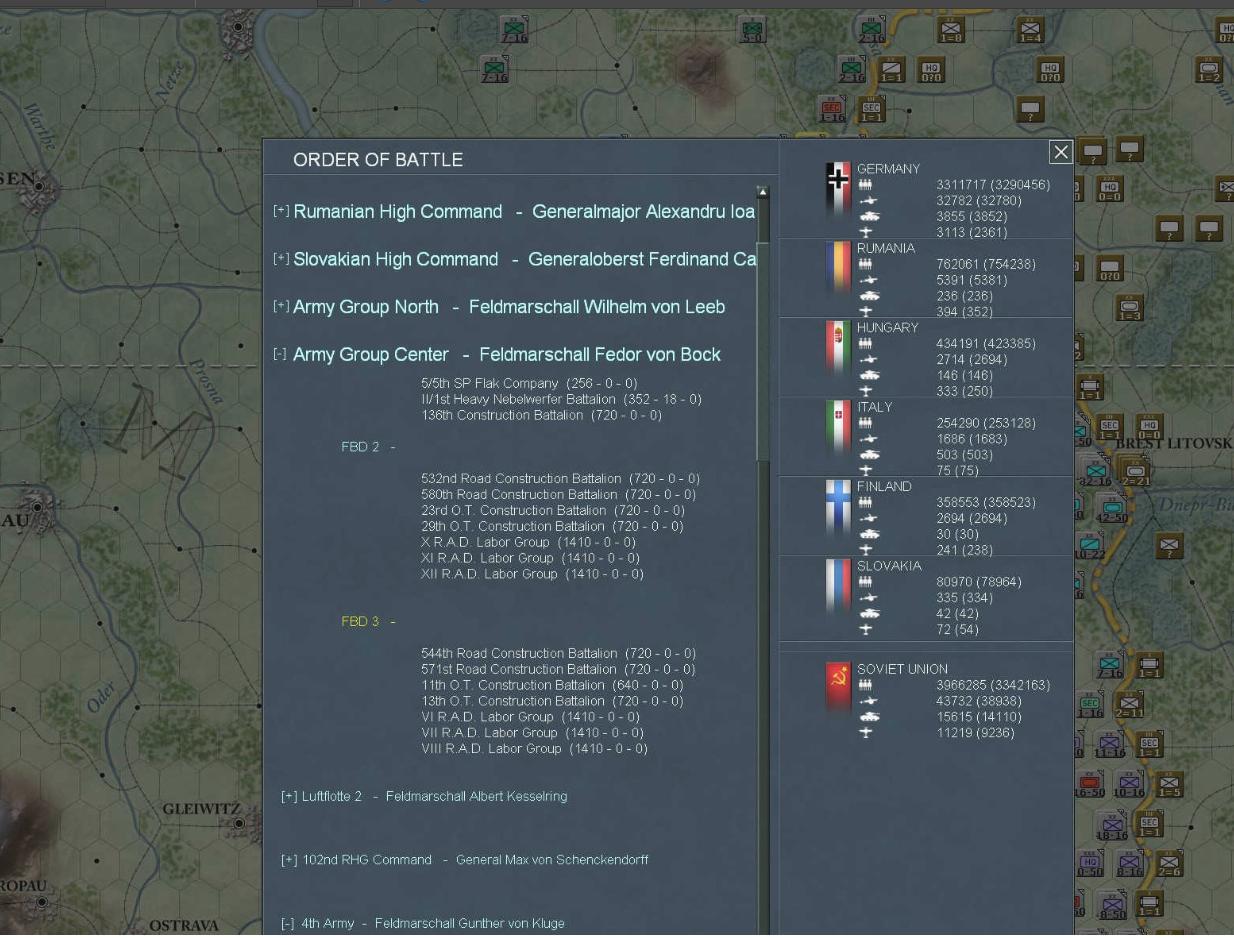The height and width of the screenshot is (938, 1234).
Task: Select the stacked 2=21 counter at Brest Litovsk
Action: pos(1134,472)
